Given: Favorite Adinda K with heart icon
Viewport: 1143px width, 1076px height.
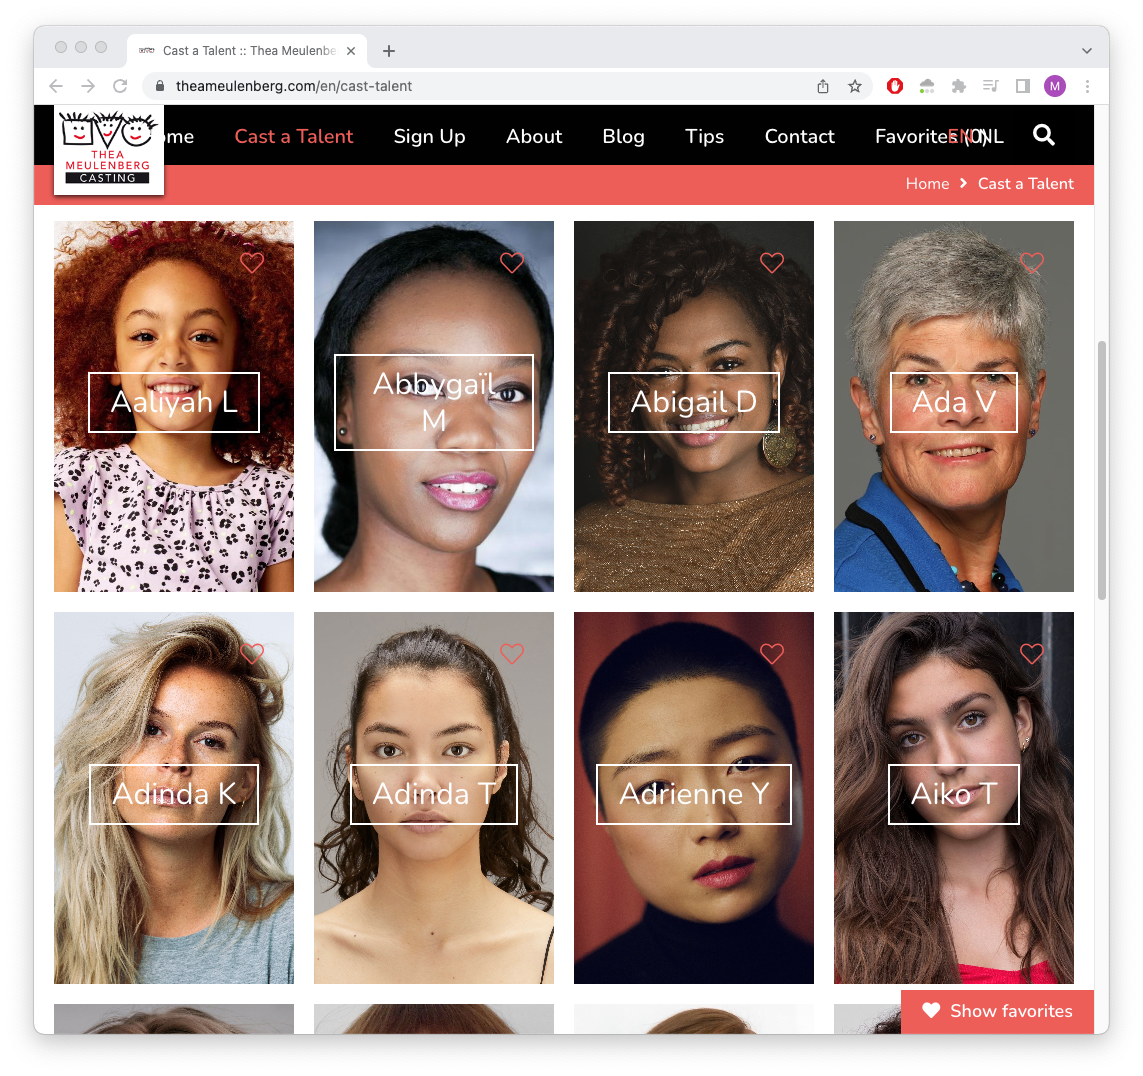Looking at the screenshot, I should click(251, 654).
